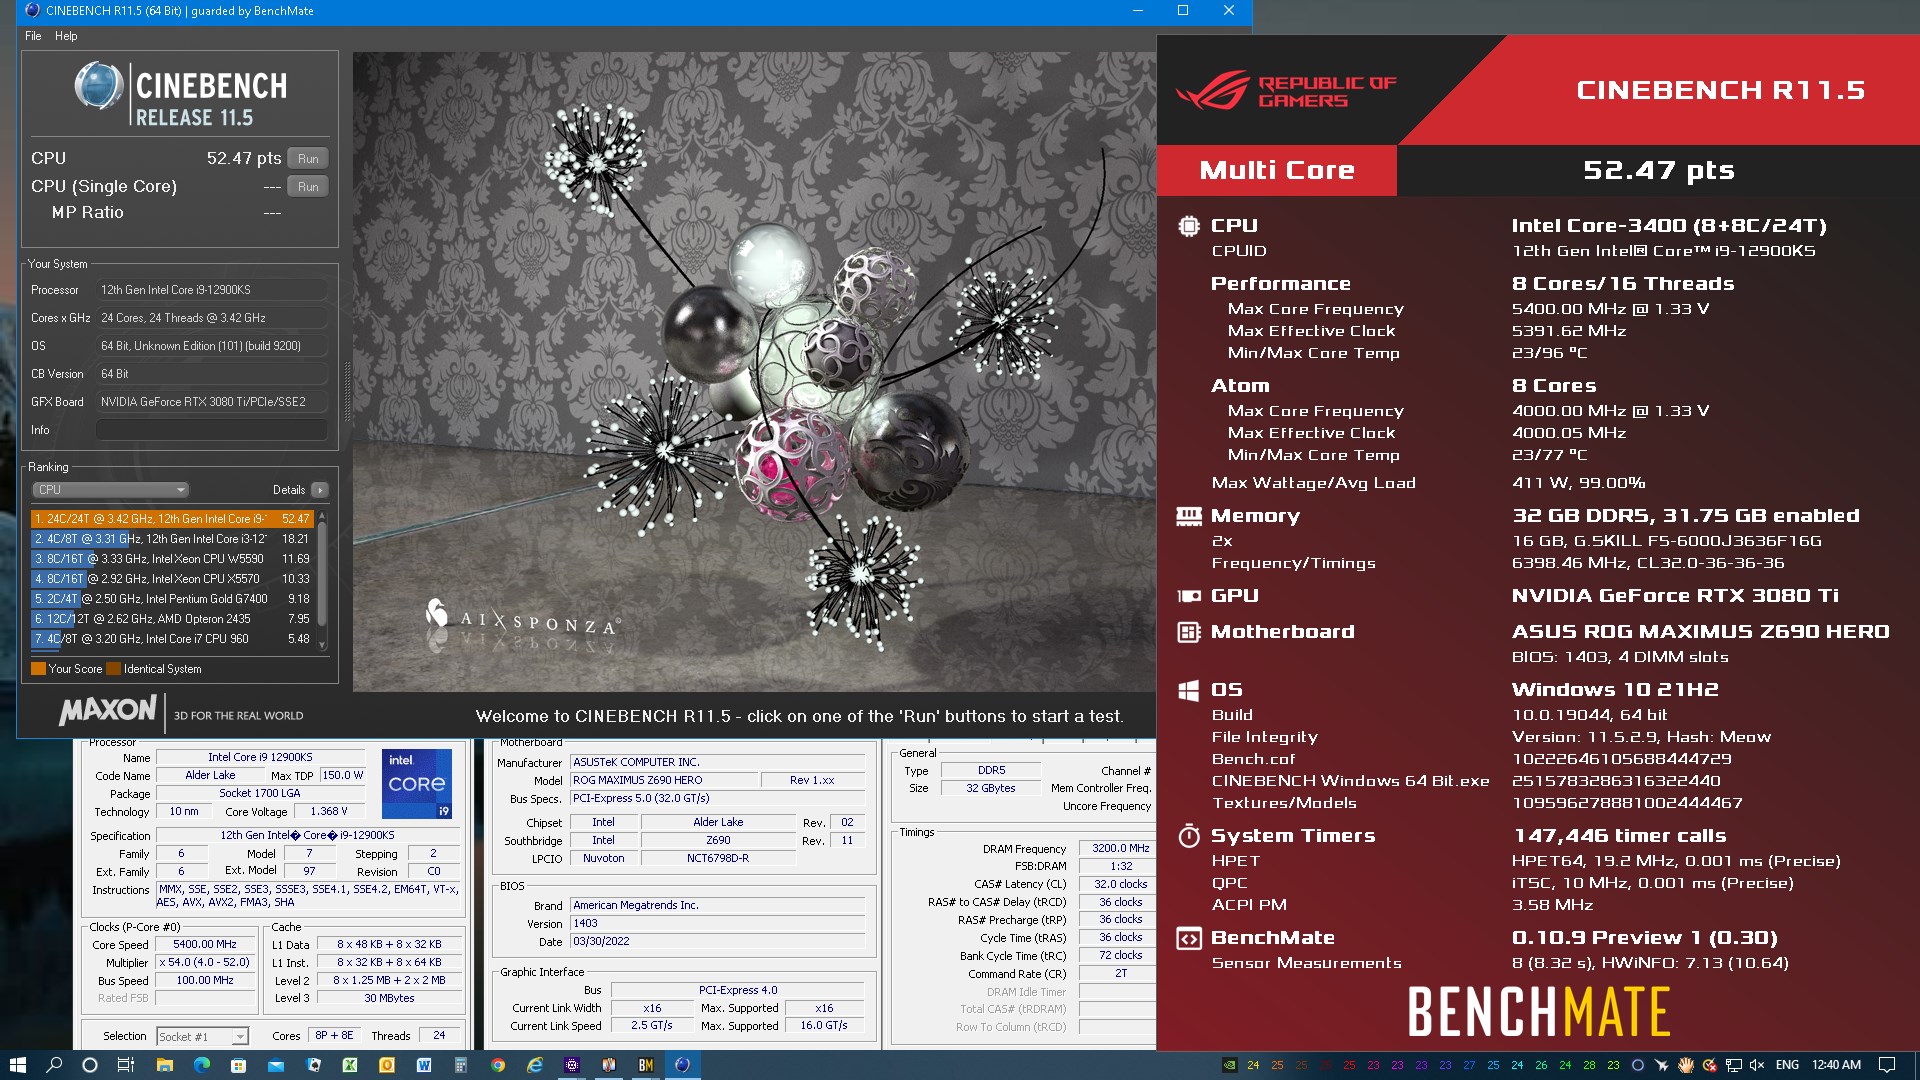Image resolution: width=1920 pixels, height=1080 pixels.
Task: Click the Intel Core i9 logo badge
Action: click(417, 784)
